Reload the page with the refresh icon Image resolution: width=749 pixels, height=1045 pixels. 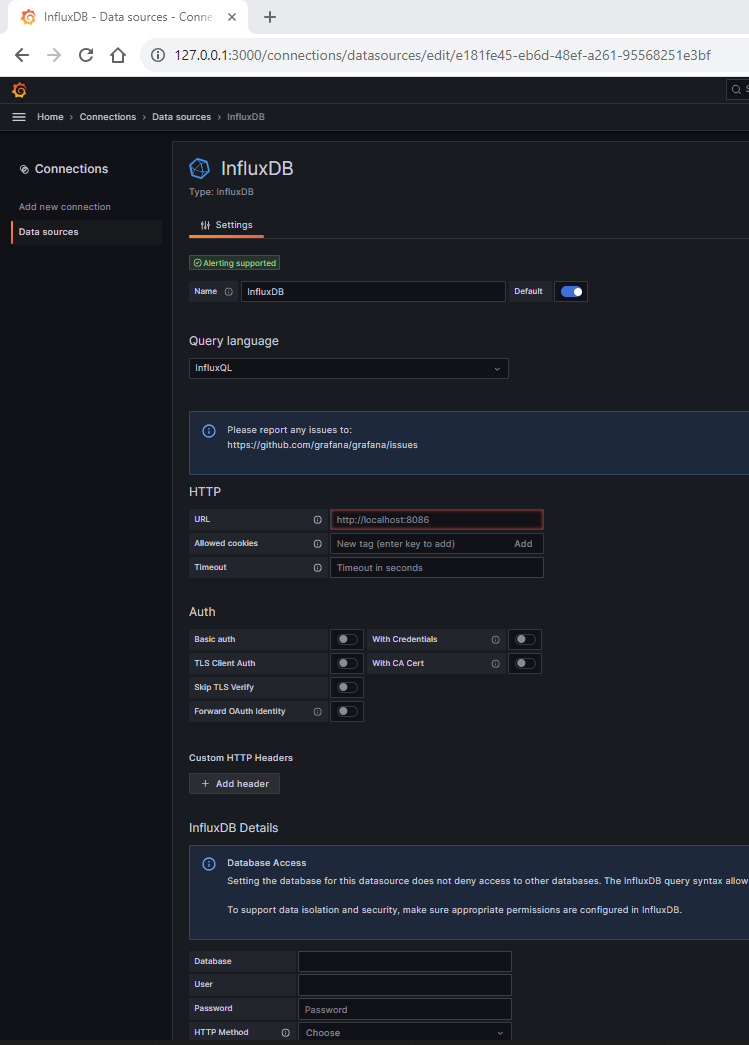tap(86, 55)
